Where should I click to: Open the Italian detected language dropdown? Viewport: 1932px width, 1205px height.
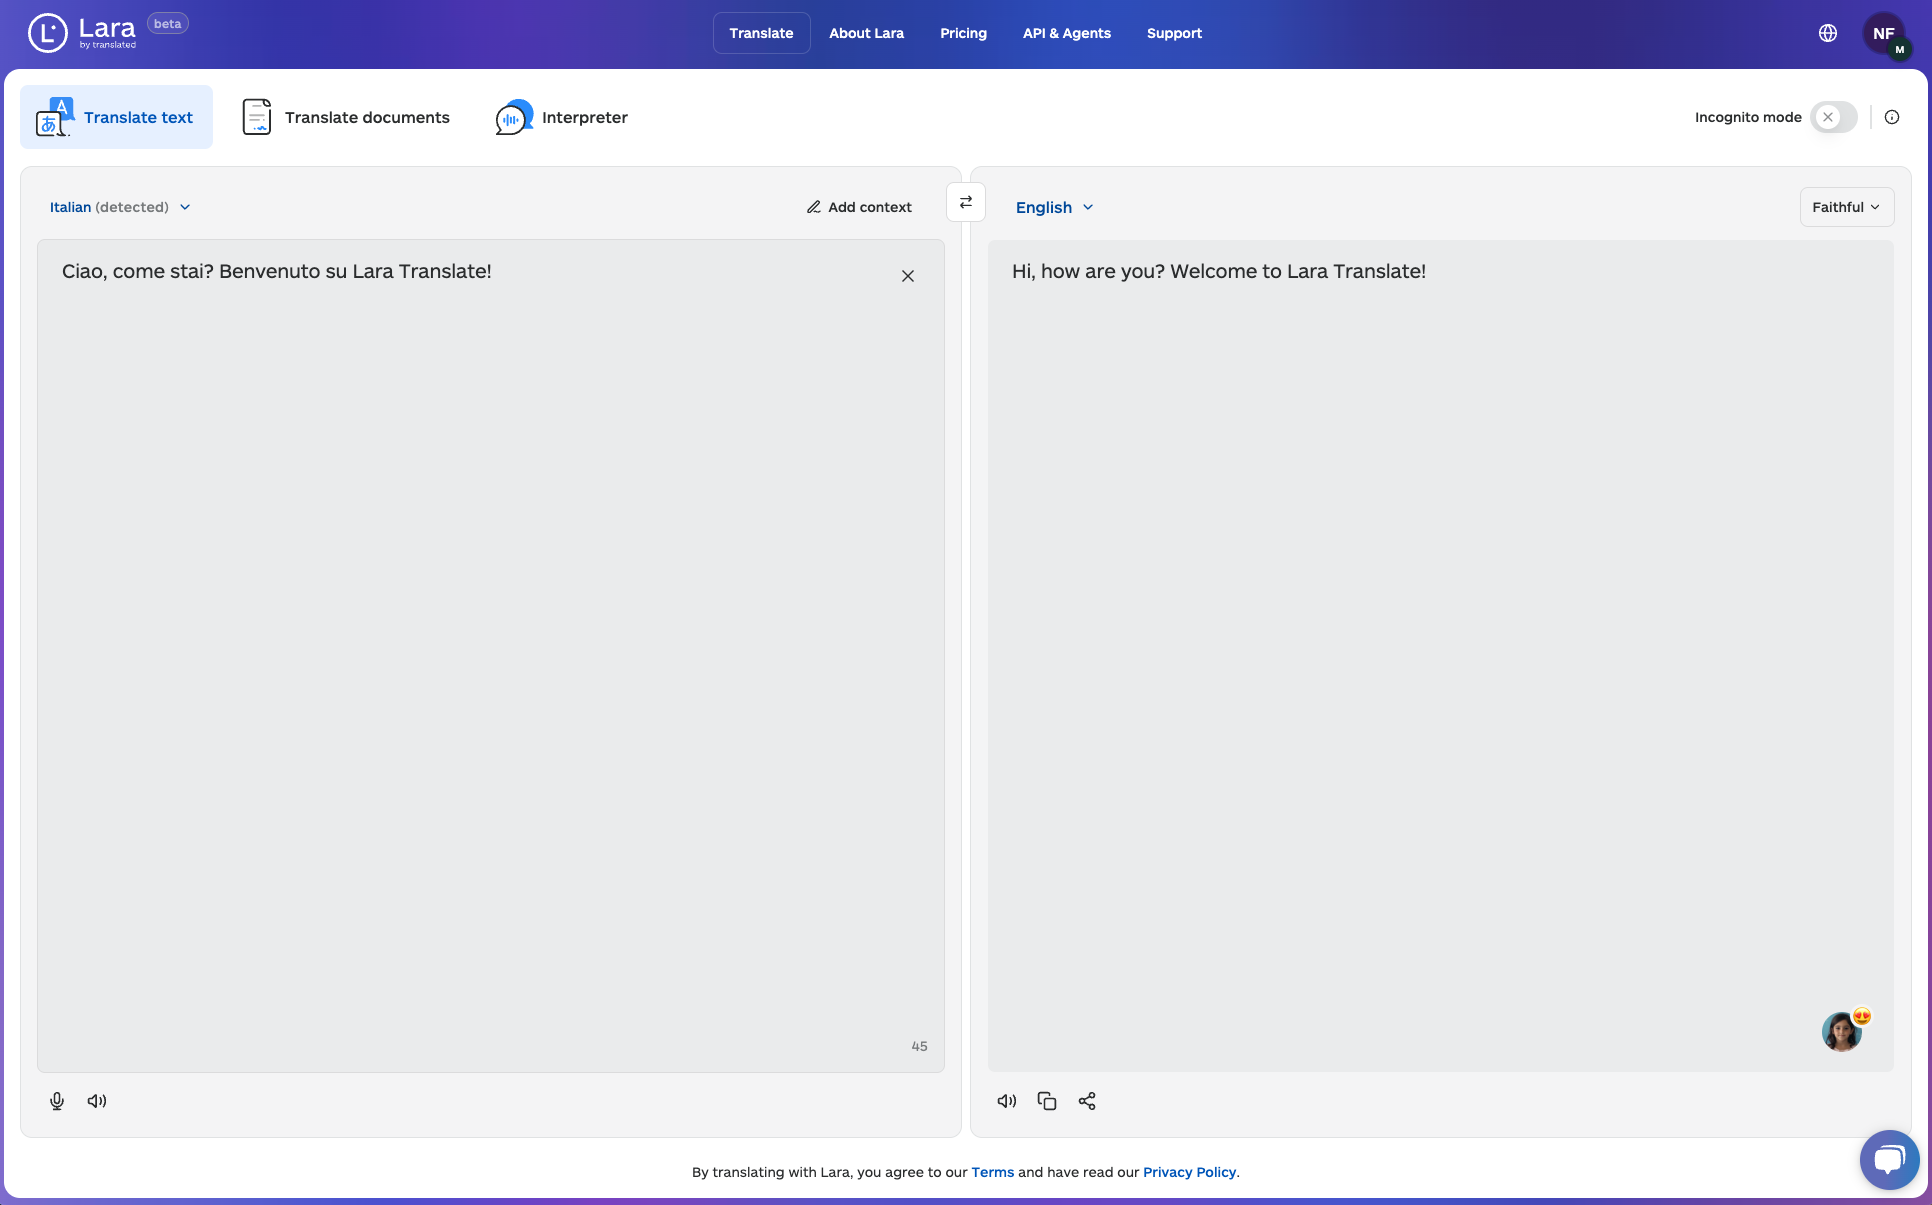pos(120,207)
